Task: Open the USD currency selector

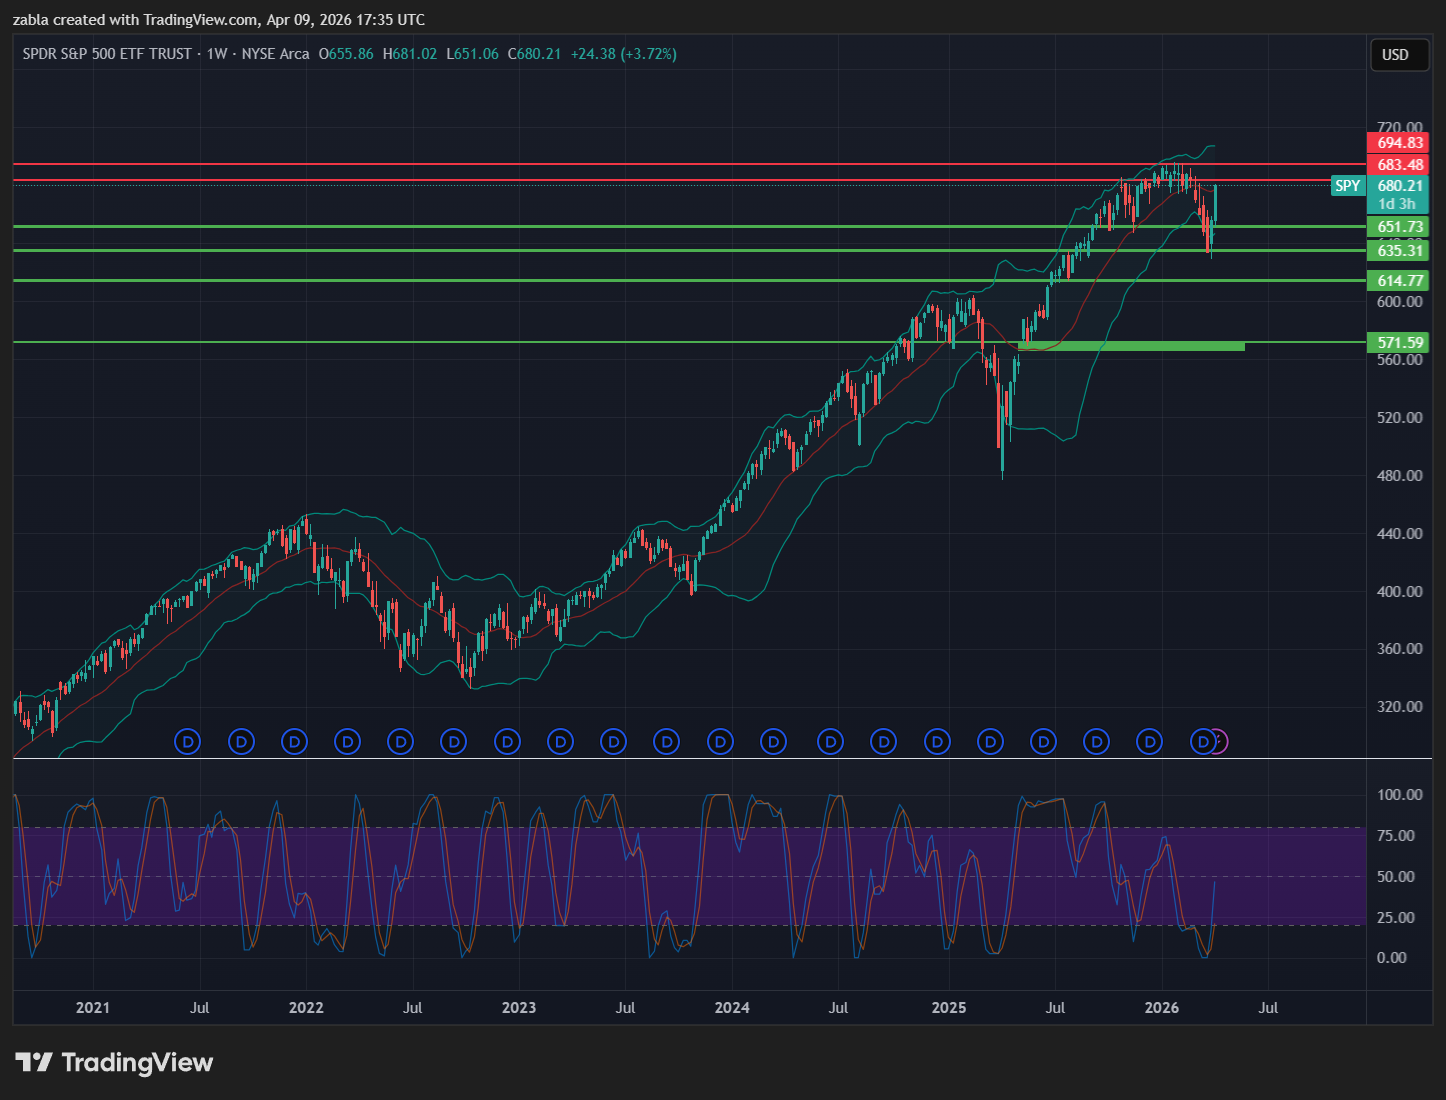Action: [x=1395, y=55]
